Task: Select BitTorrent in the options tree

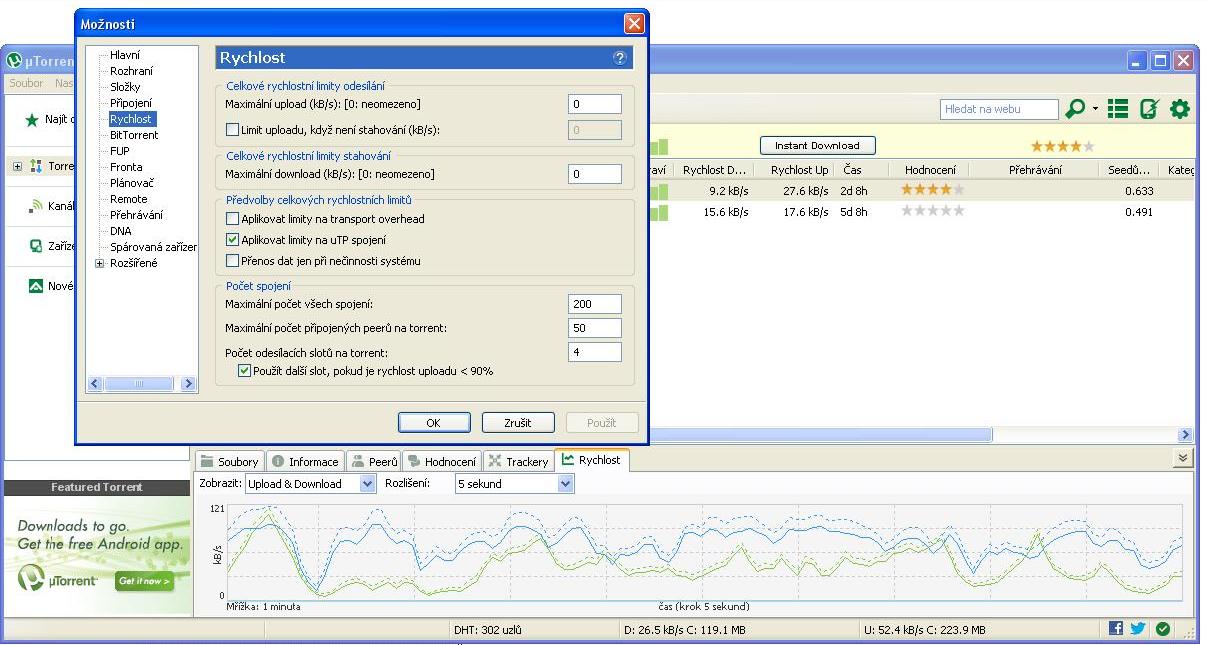Action: tap(134, 135)
